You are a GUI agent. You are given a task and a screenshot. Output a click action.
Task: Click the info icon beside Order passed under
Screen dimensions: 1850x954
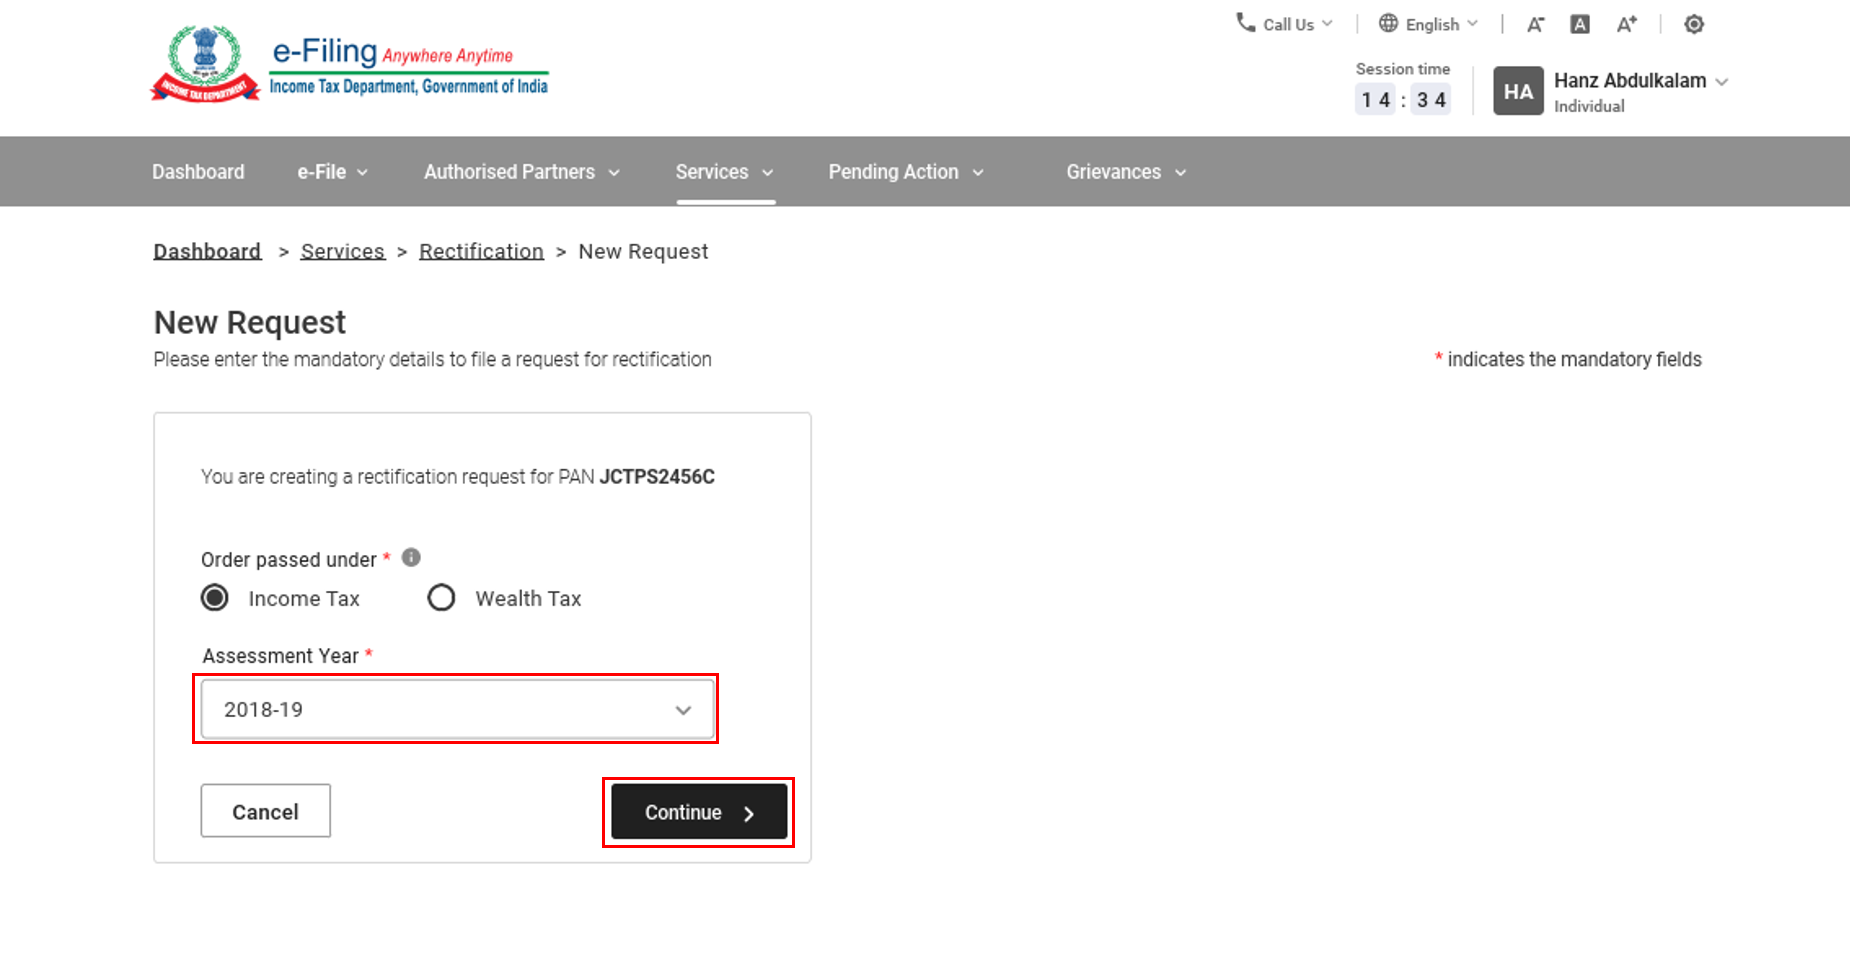pos(411,557)
